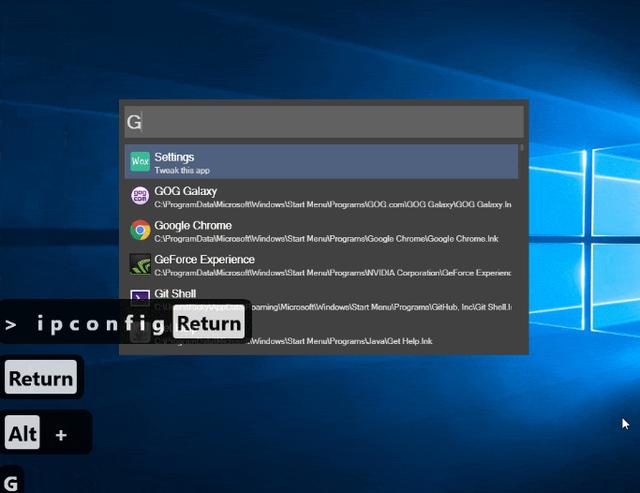The image size is (640, 493).
Task: Click the Wox search input field
Action: pyautogui.click(x=324, y=122)
